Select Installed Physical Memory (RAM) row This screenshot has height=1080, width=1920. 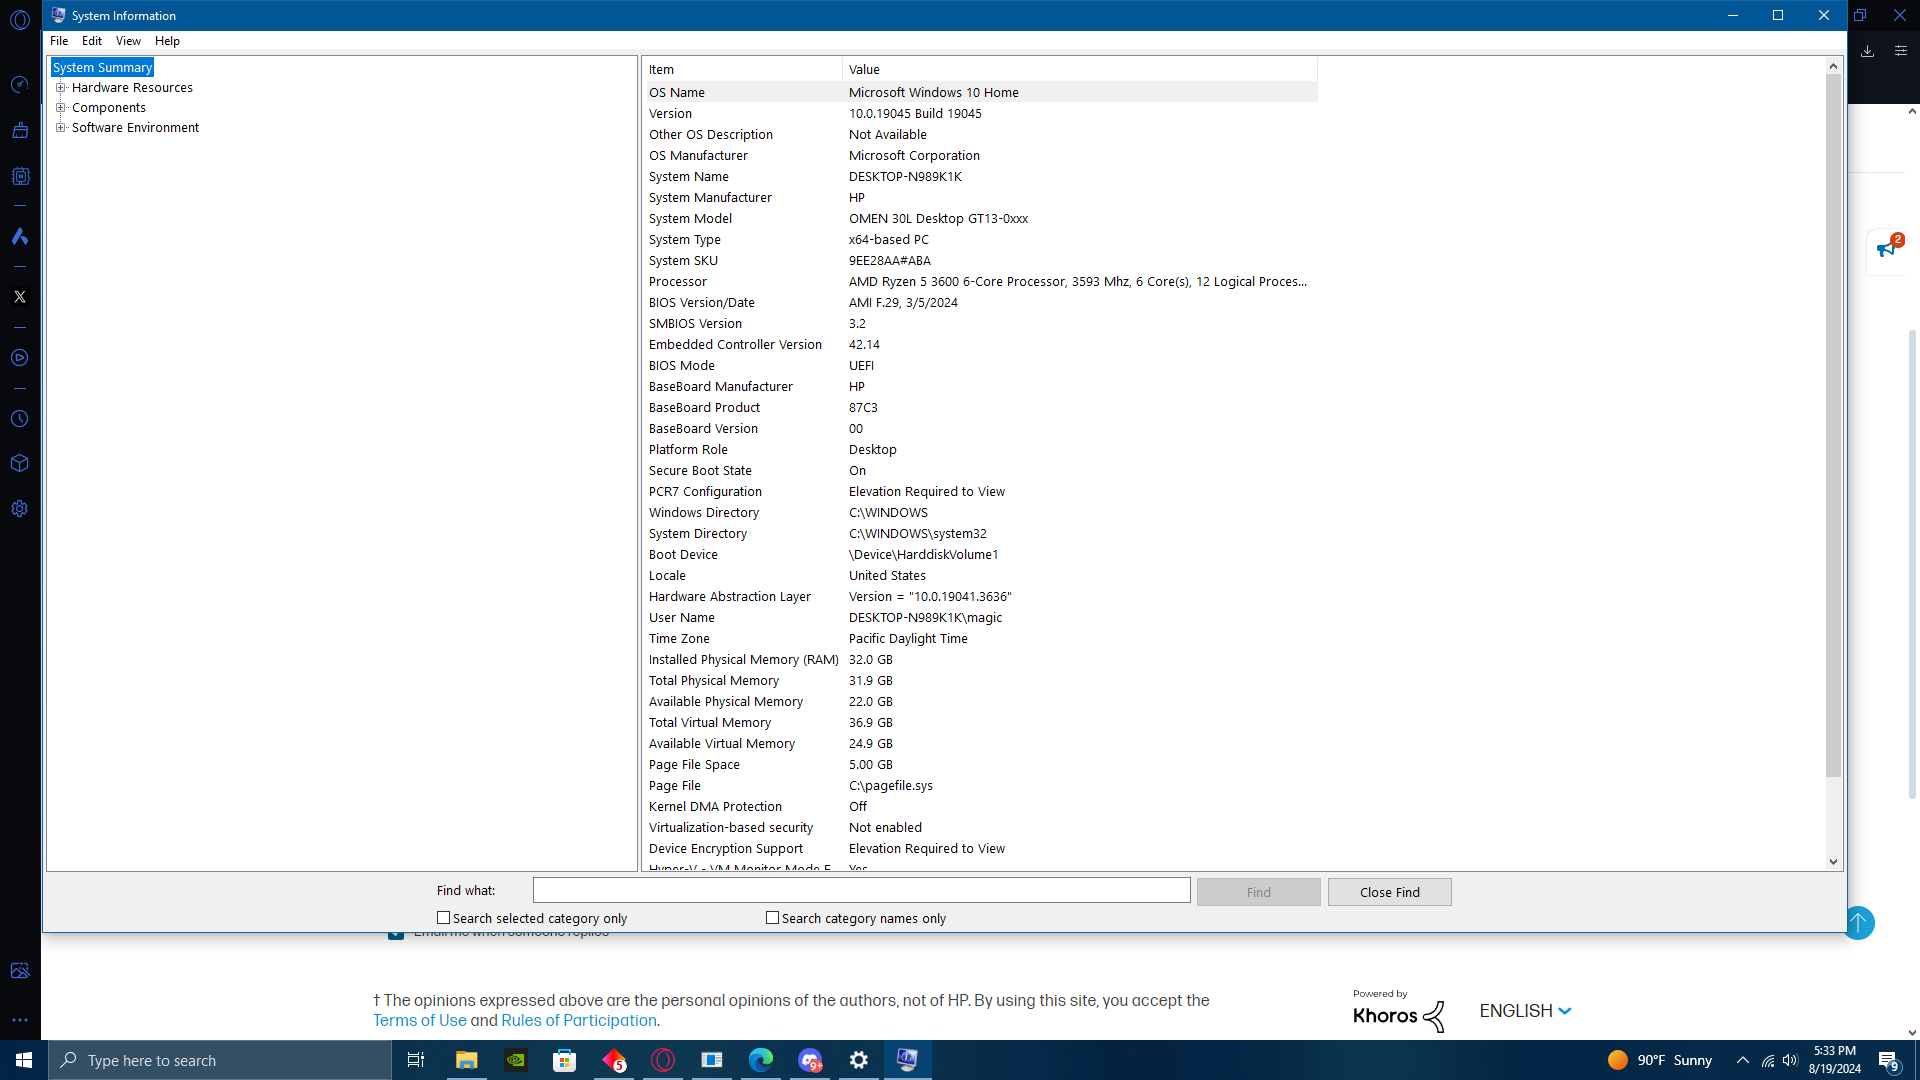980,660
